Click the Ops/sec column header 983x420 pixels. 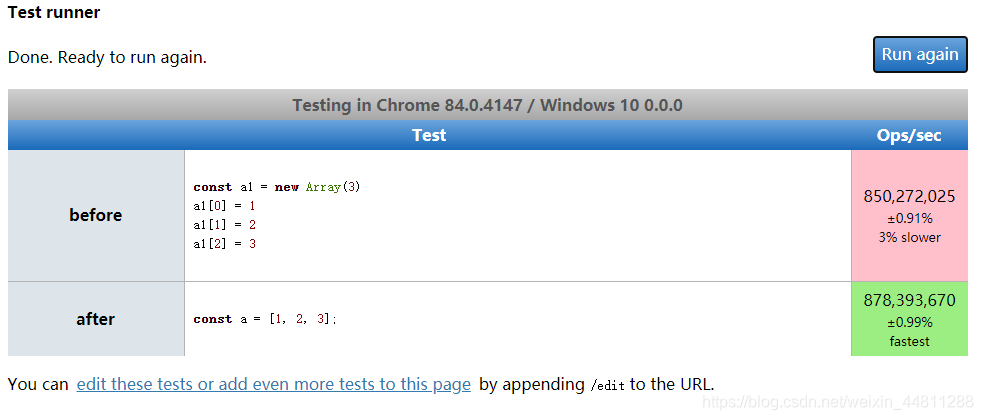click(909, 135)
